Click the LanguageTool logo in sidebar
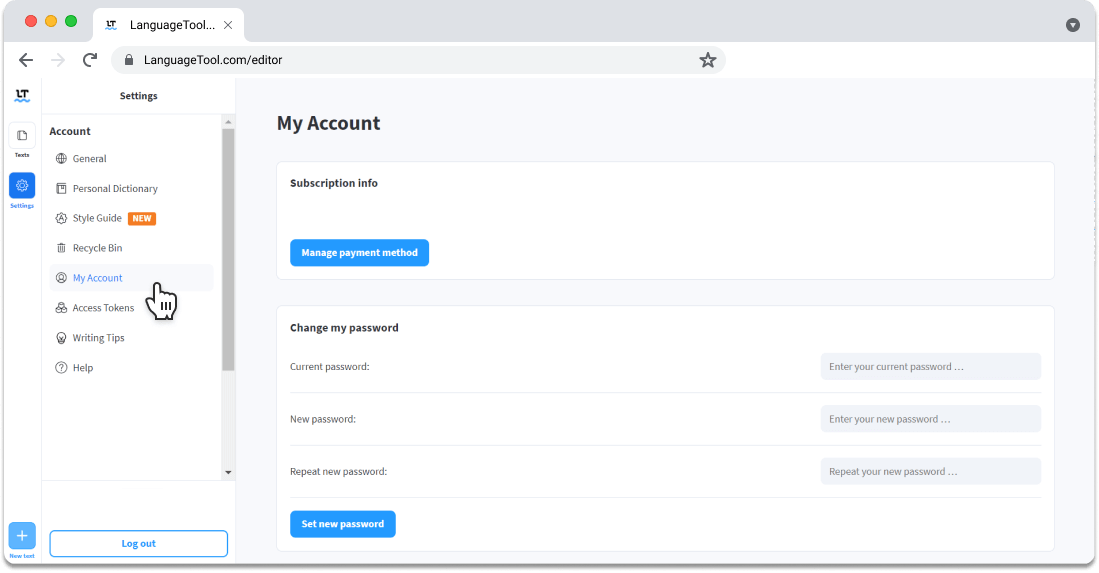The width and height of the screenshot is (1099, 573). pos(22,96)
